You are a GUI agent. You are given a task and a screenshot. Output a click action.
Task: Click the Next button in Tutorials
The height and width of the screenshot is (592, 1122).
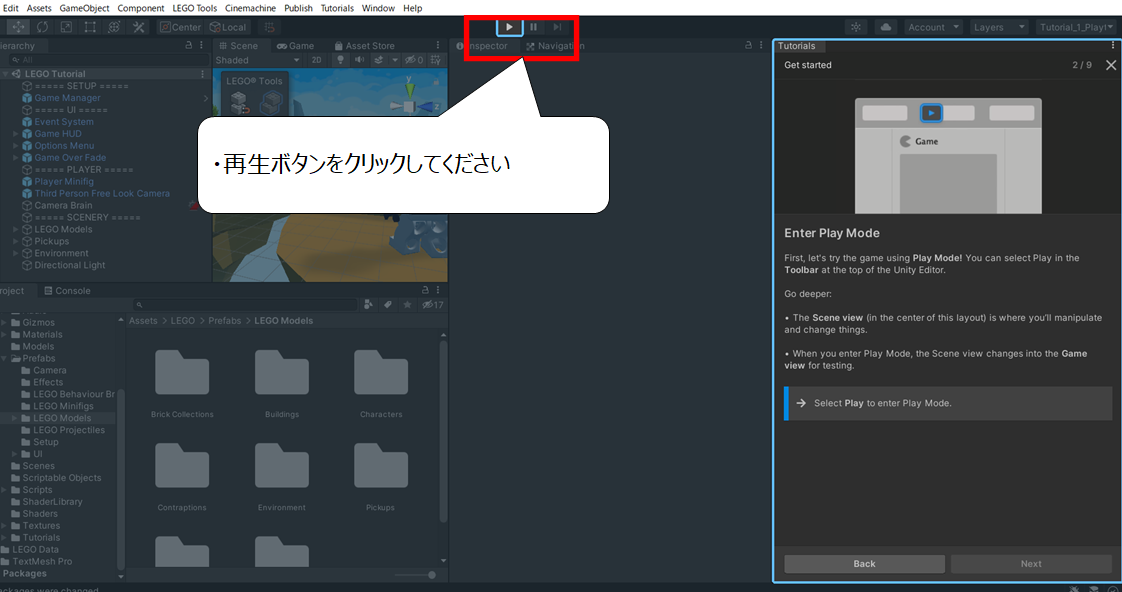[1031, 564]
